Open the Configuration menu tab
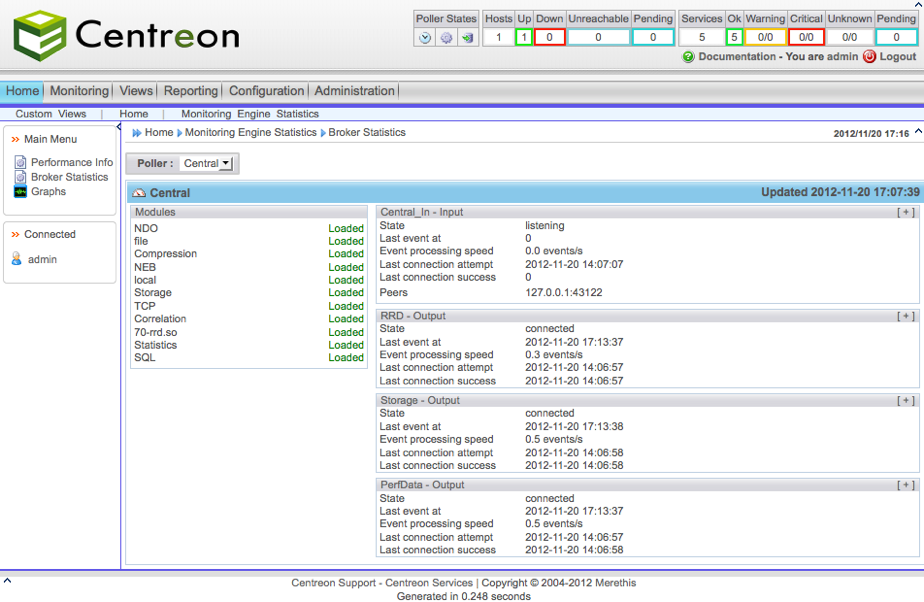924x602 pixels. point(266,91)
